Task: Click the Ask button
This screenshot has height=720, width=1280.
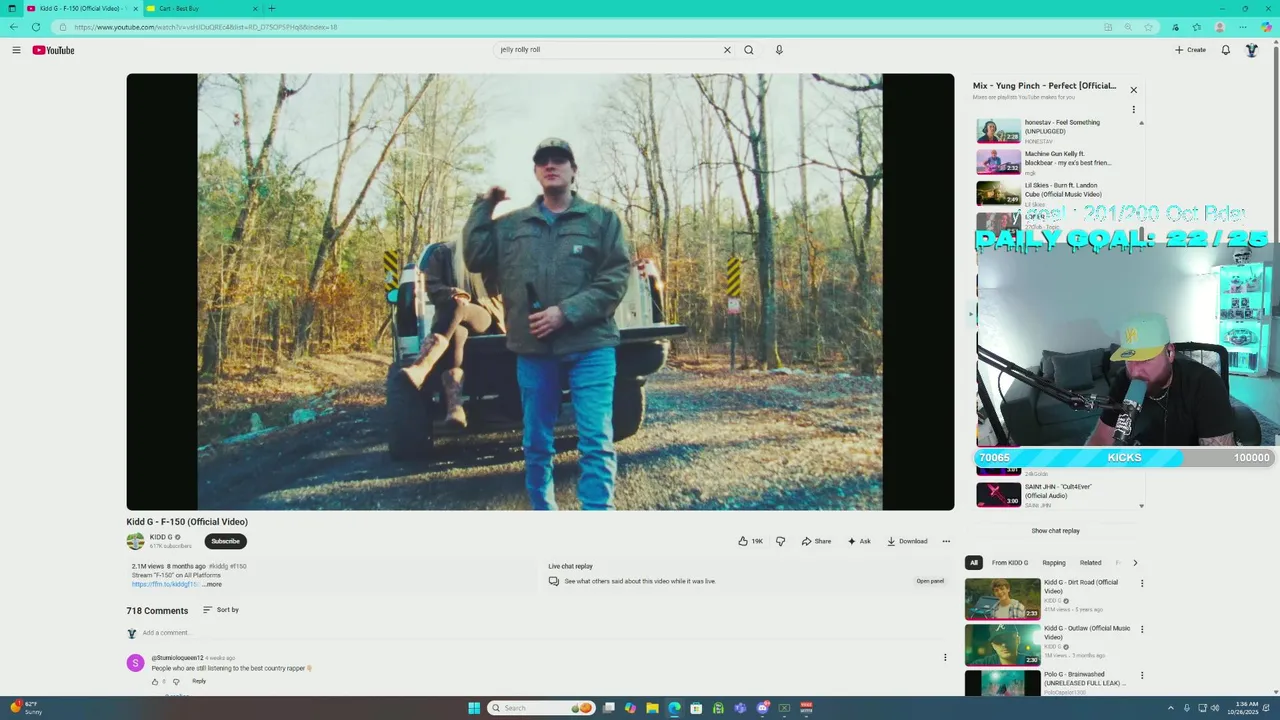Action: point(859,541)
